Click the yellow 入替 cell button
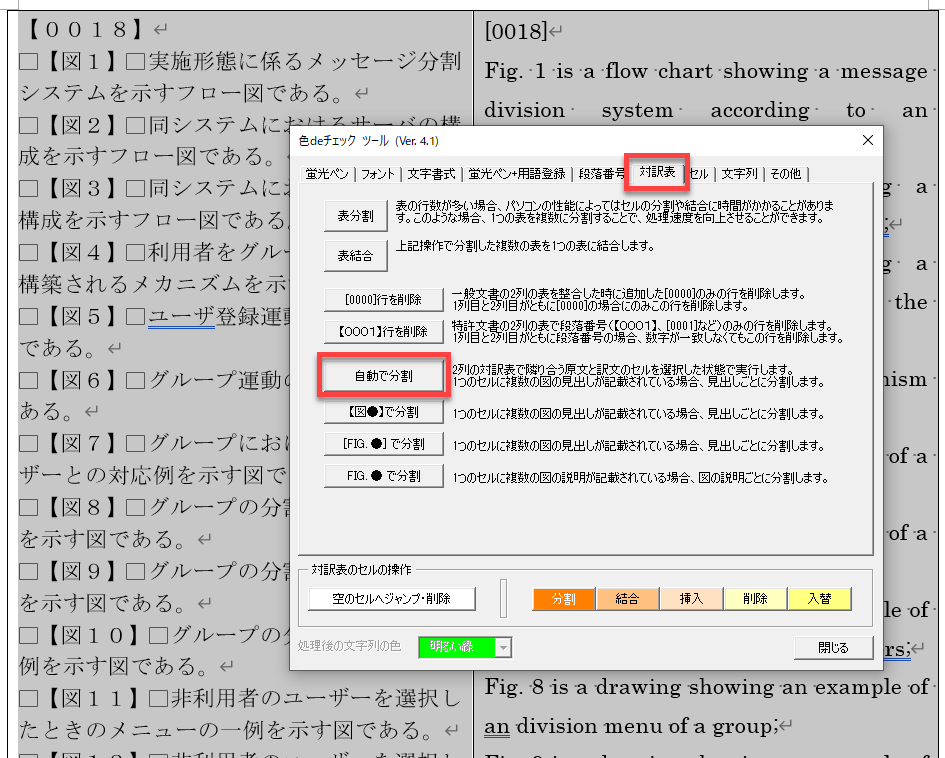The image size is (945, 758). tap(818, 599)
